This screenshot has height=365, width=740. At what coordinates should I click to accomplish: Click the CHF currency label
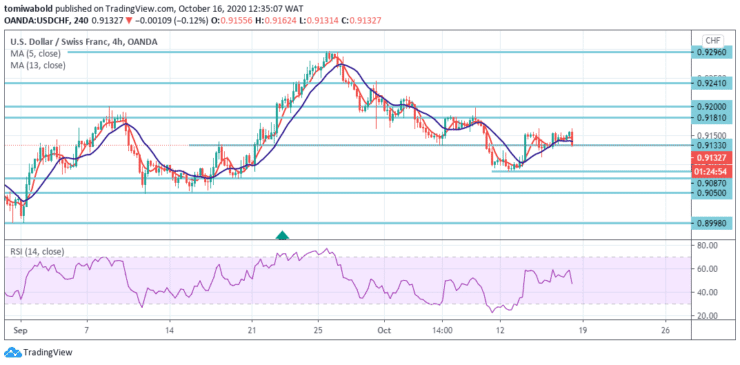(x=713, y=40)
